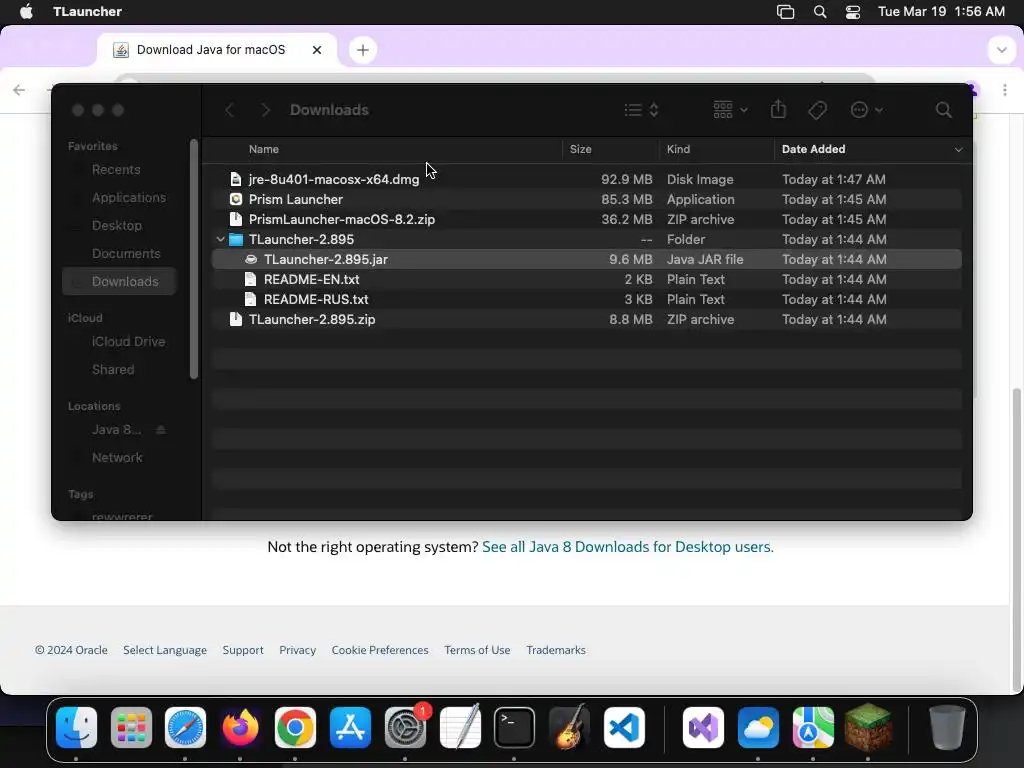1024x768 pixels.
Task: Open the Finder Group-by grid dropdown
Action: click(x=730, y=110)
